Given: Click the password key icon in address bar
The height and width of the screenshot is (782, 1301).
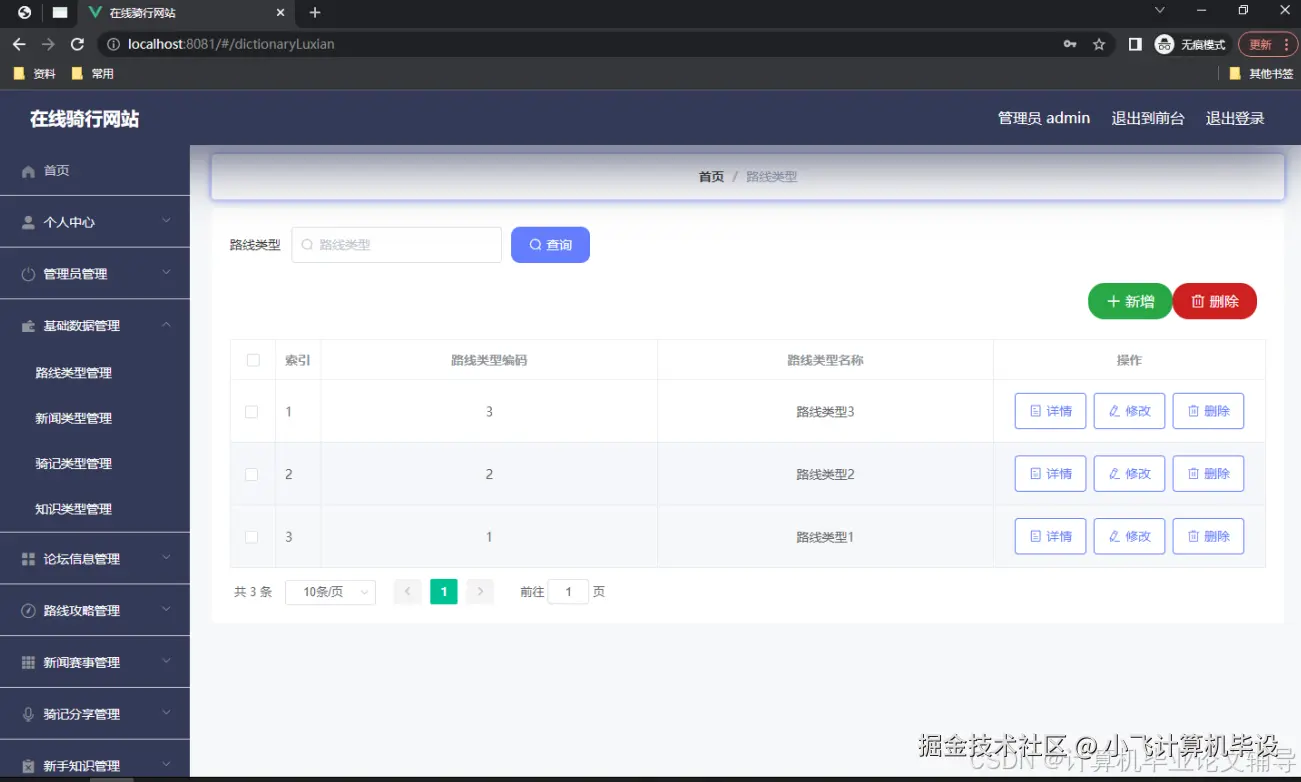Looking at the screenshot, I should point(1070,44).
